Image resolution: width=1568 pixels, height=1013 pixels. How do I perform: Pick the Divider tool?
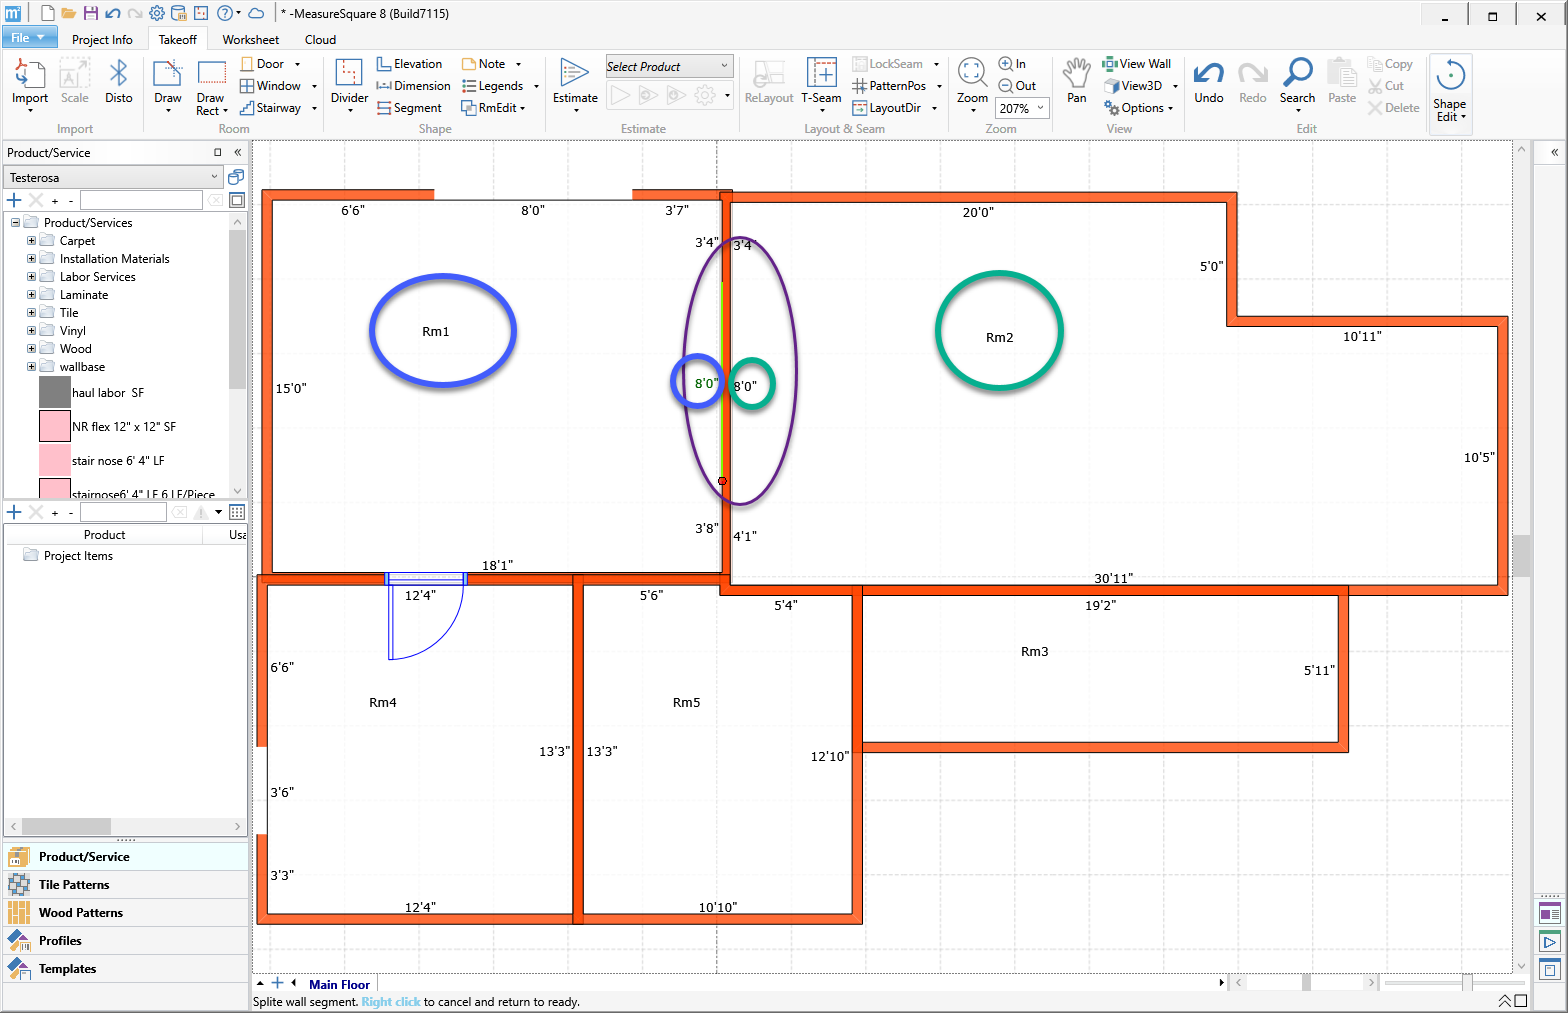[x=349, y=82]
